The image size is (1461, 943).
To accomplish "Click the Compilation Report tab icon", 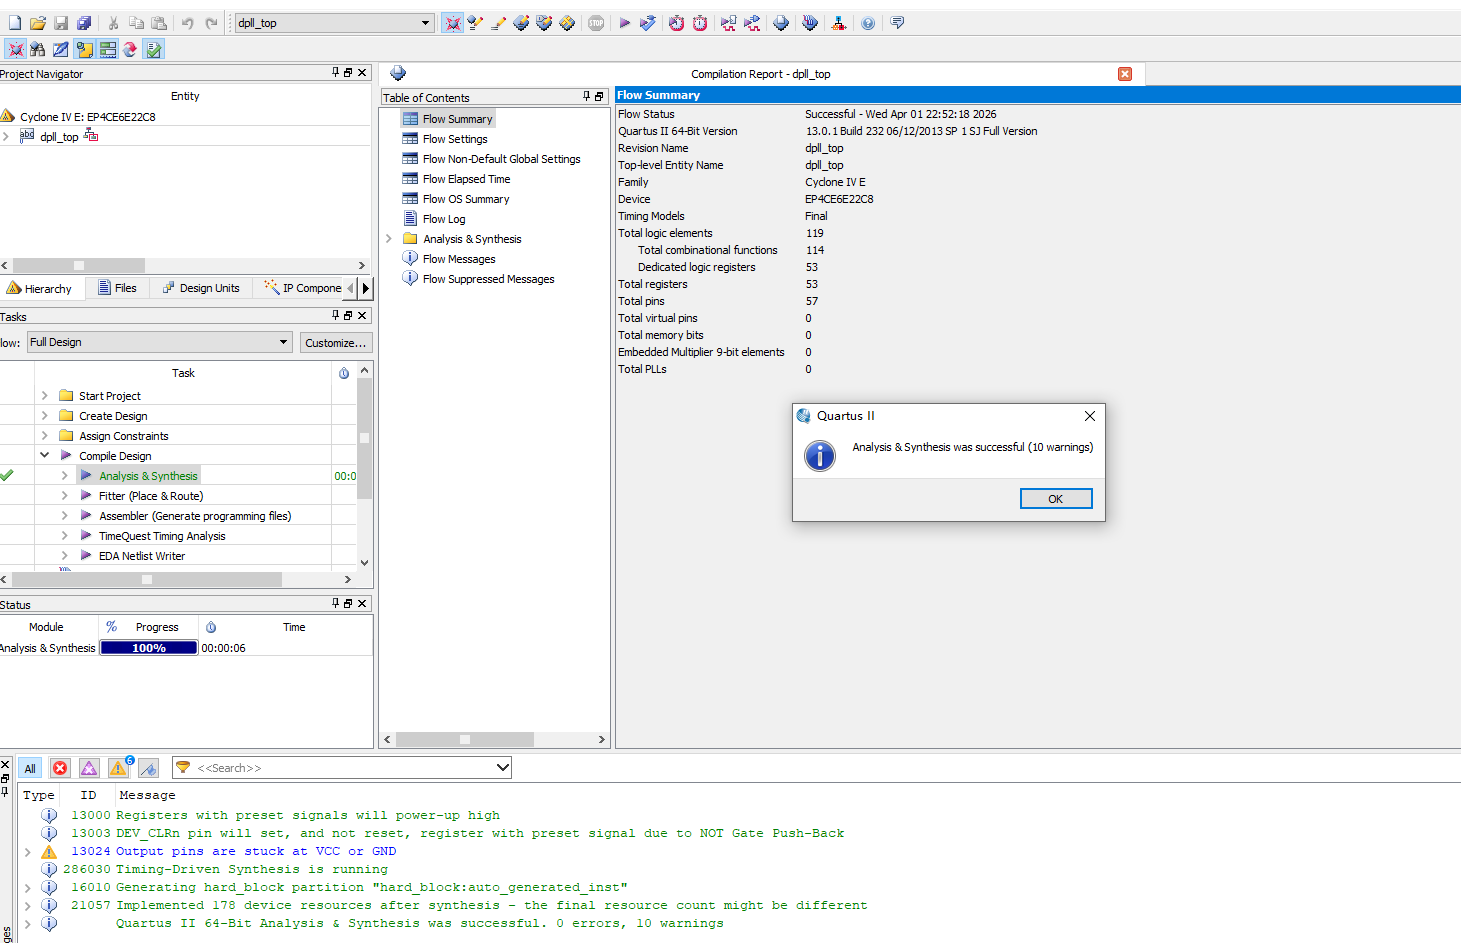I will click(x=398, y=73).
